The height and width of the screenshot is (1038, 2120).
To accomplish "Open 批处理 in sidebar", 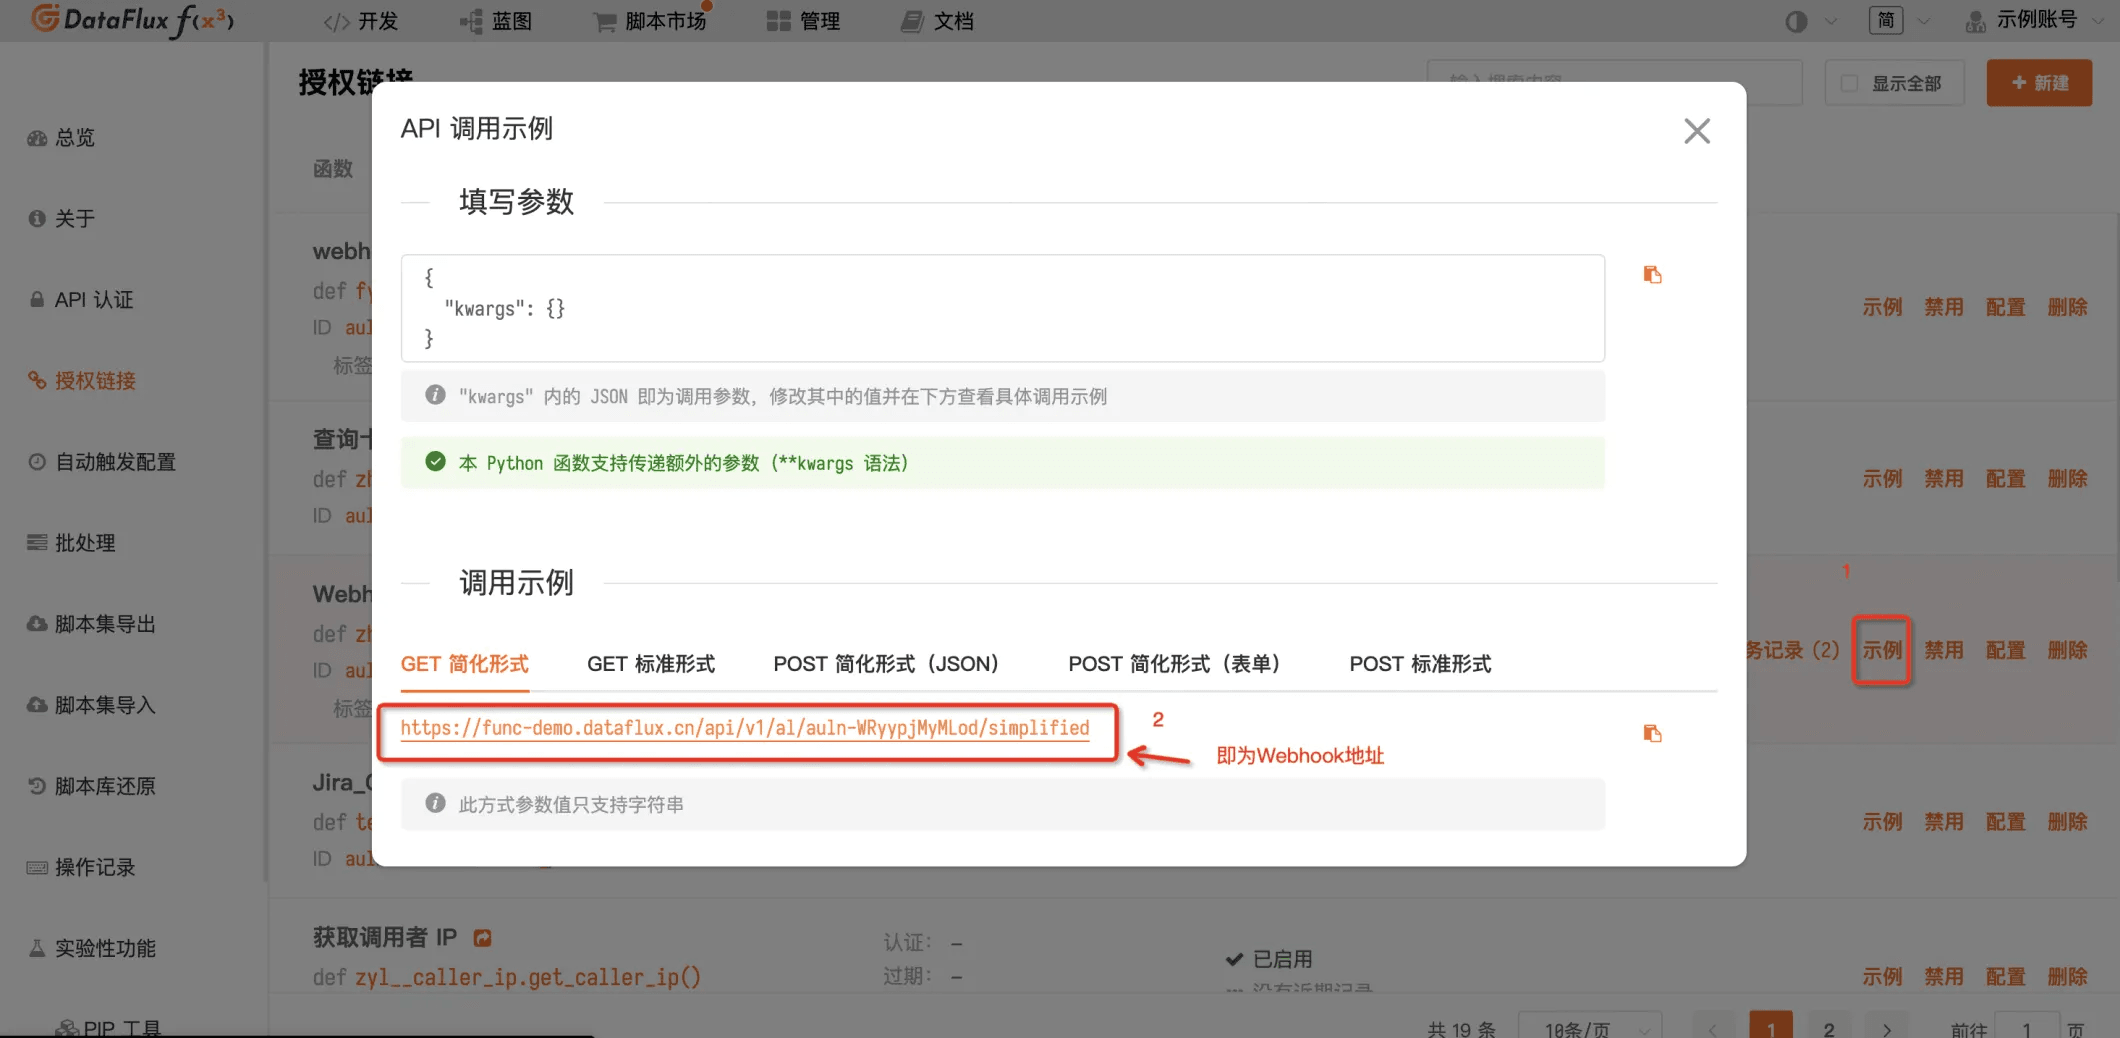I will 71,543.
